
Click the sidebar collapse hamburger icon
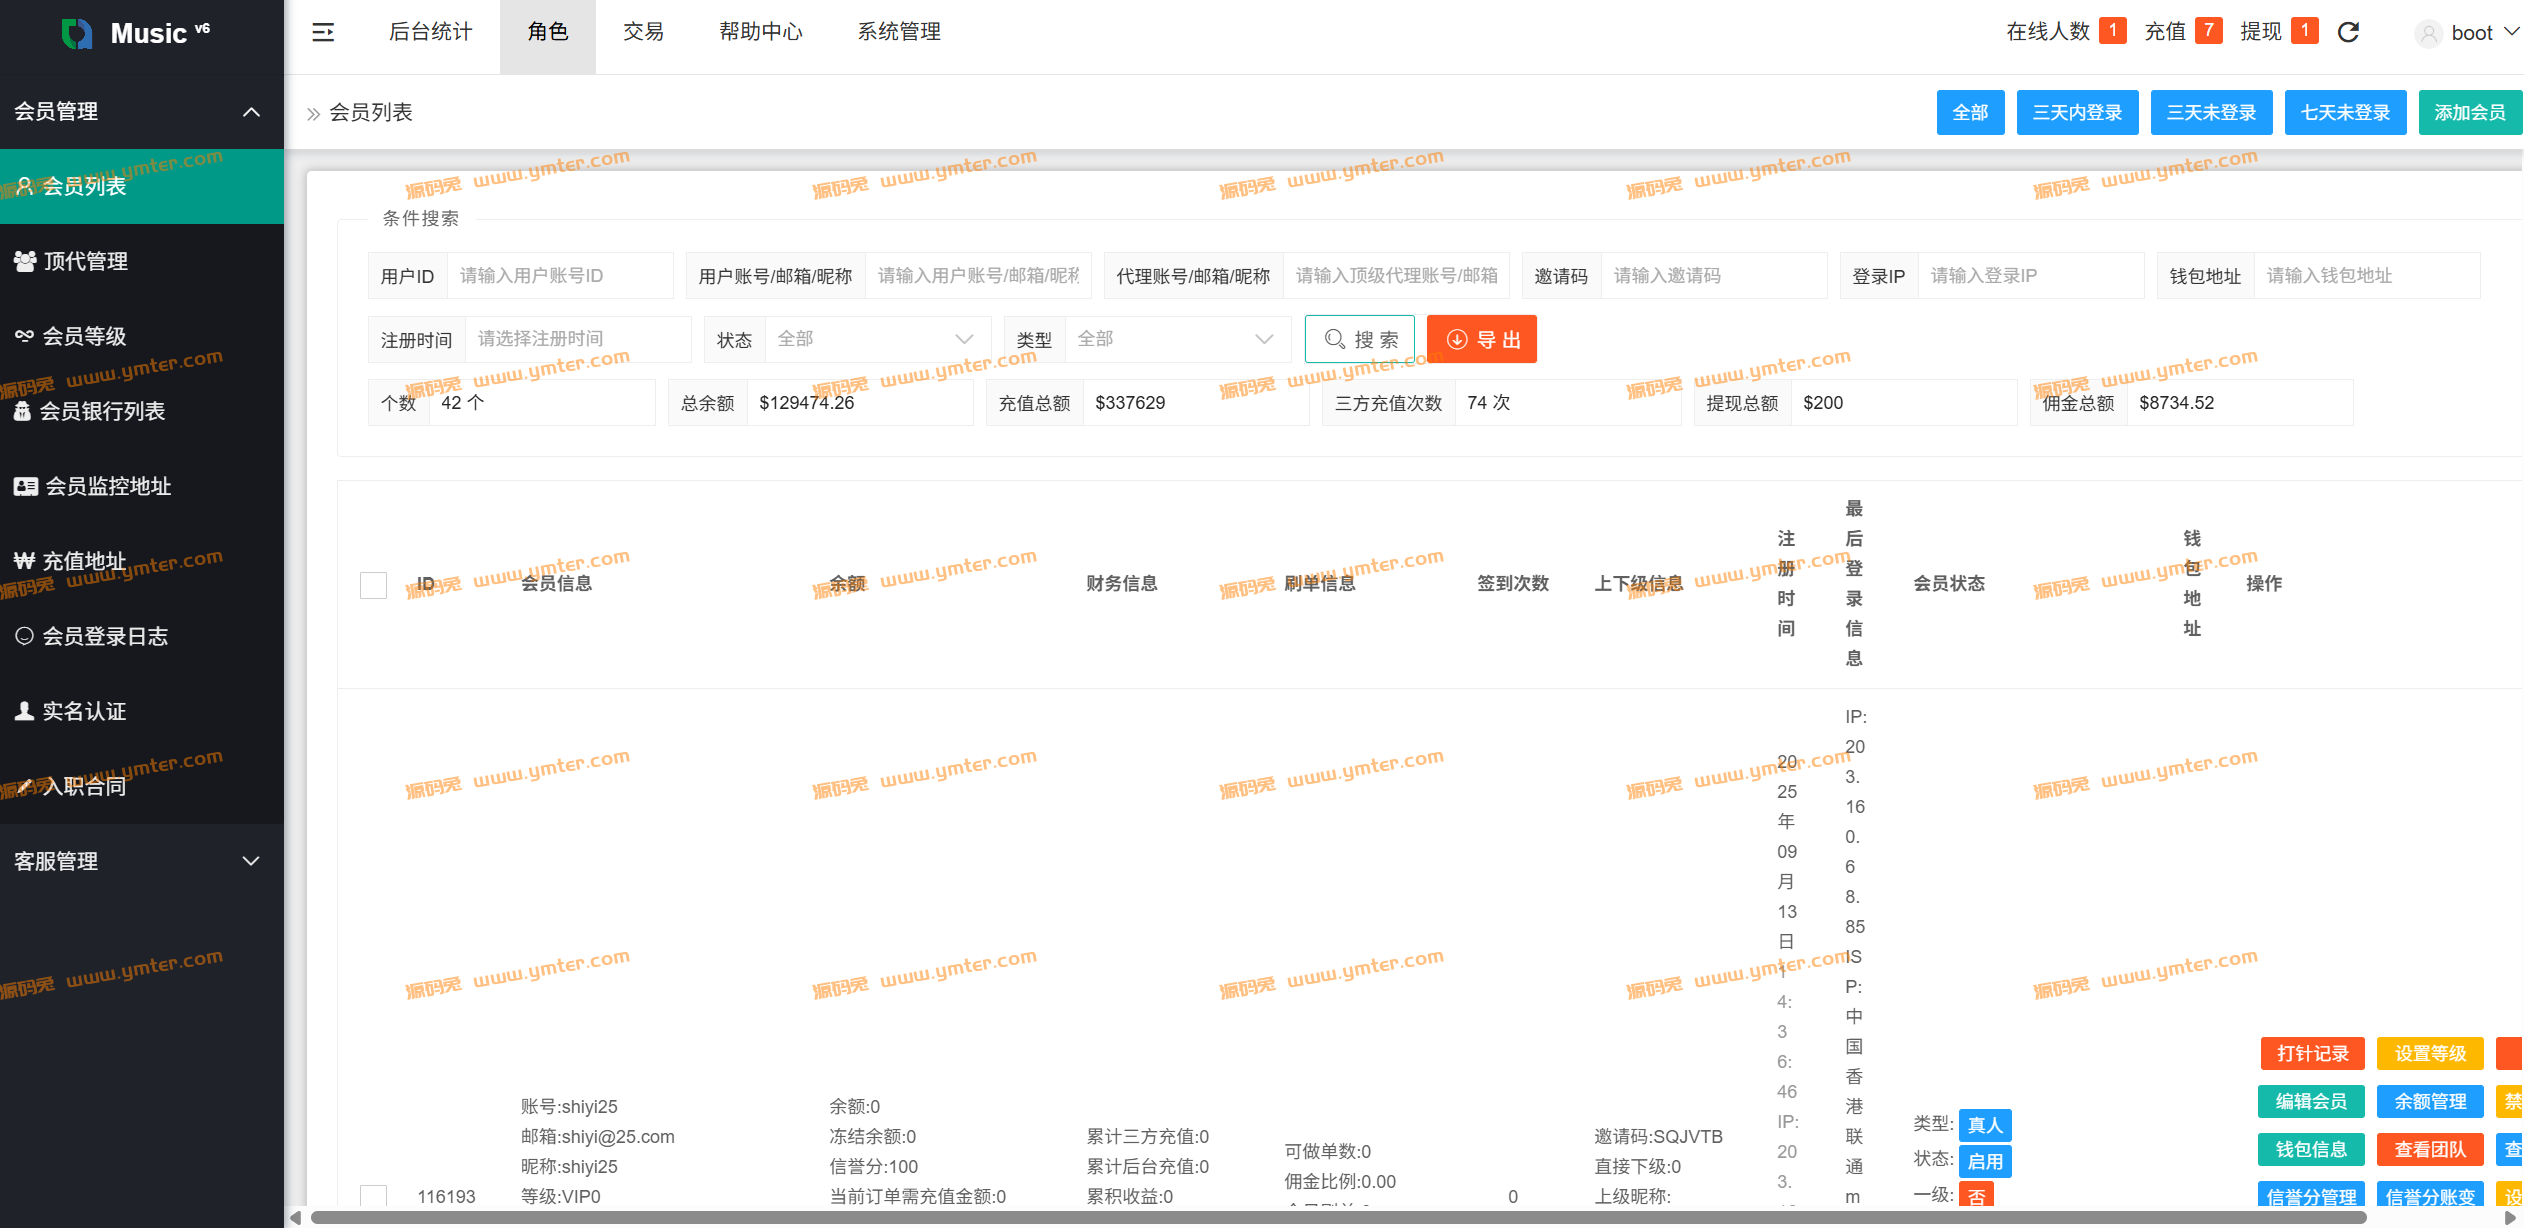click(323, 33)
